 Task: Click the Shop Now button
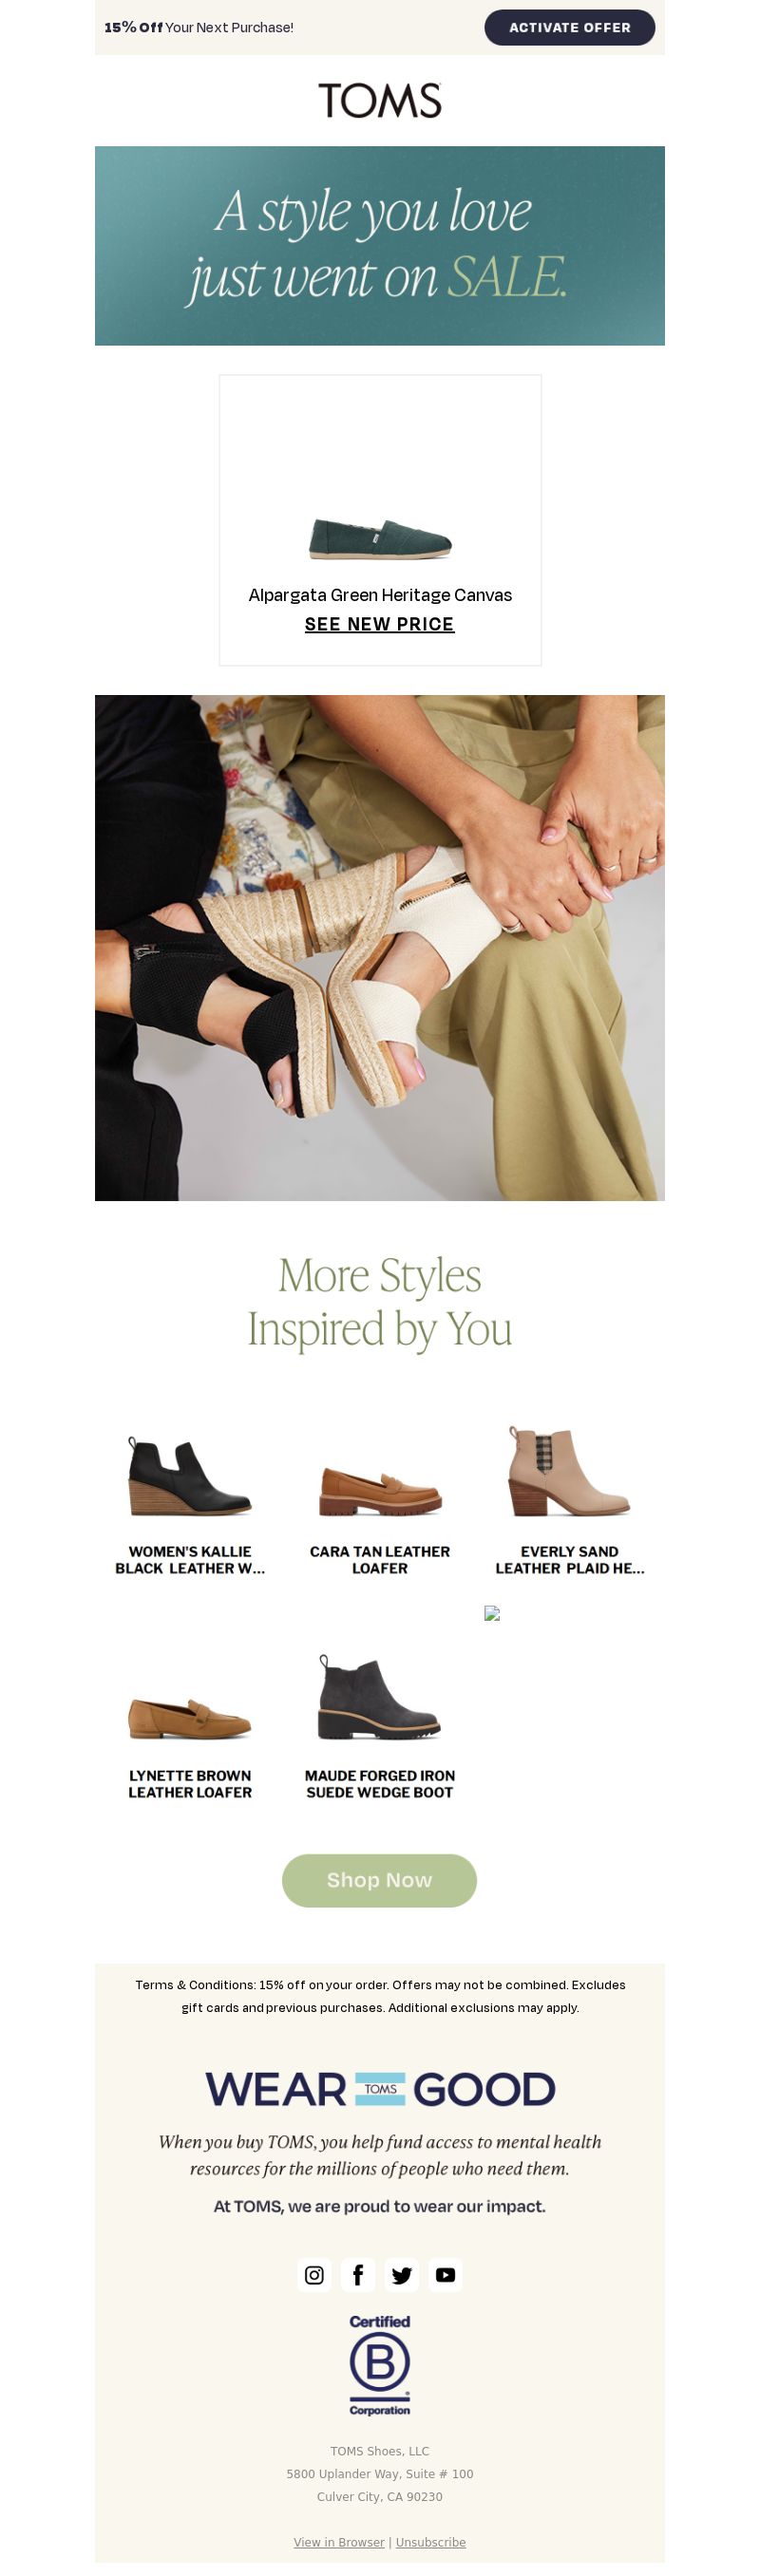(x=380, y=1880)
